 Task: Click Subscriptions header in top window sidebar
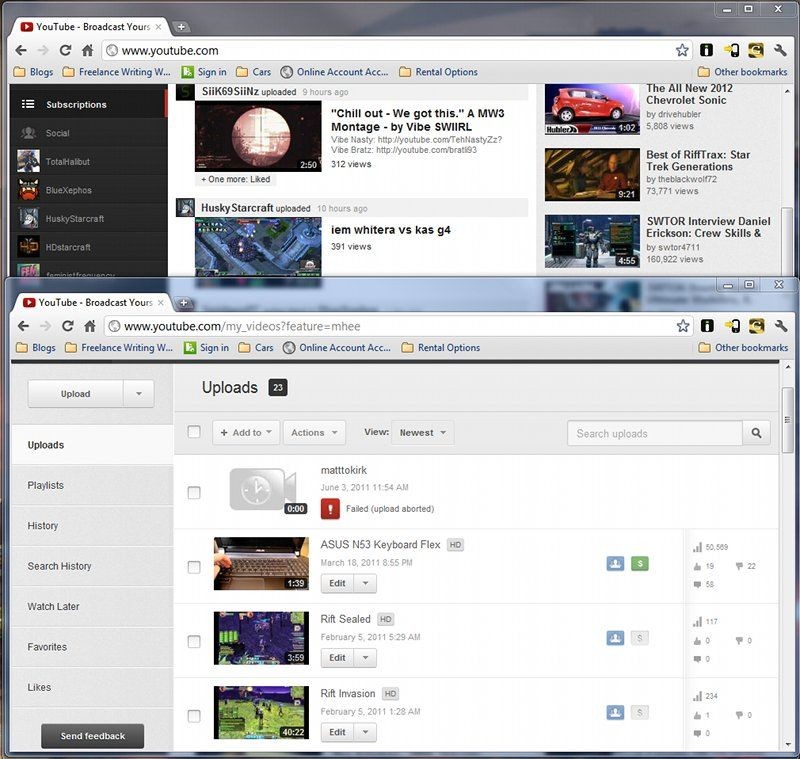pyautogui.click(x=88, y=104)
